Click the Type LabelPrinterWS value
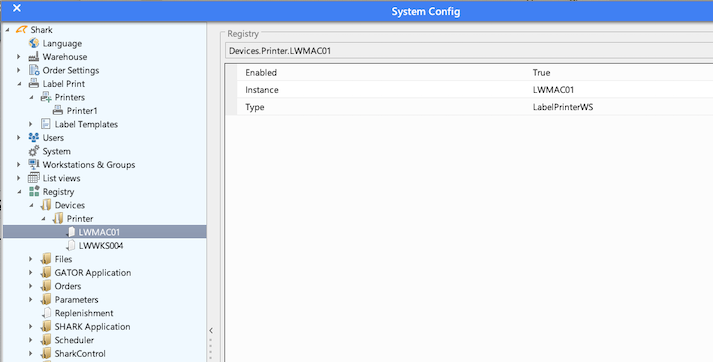The height and width of the screenshot is (362, 713). click(563, 107)
